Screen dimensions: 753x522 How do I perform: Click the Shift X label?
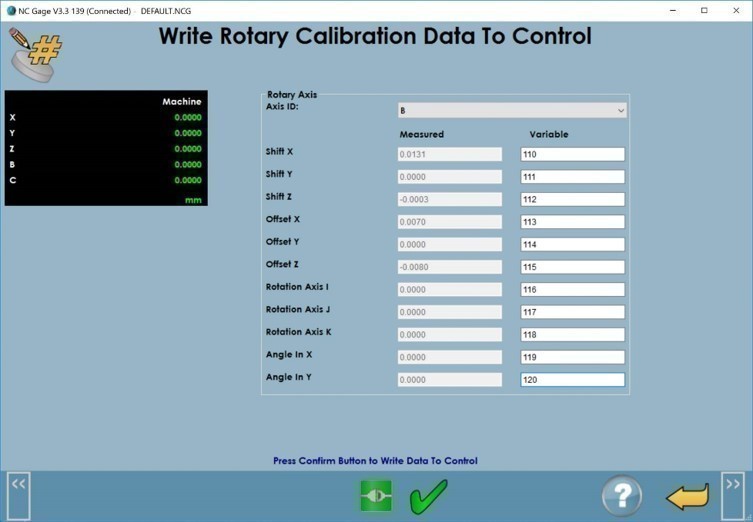coord(279,152)
